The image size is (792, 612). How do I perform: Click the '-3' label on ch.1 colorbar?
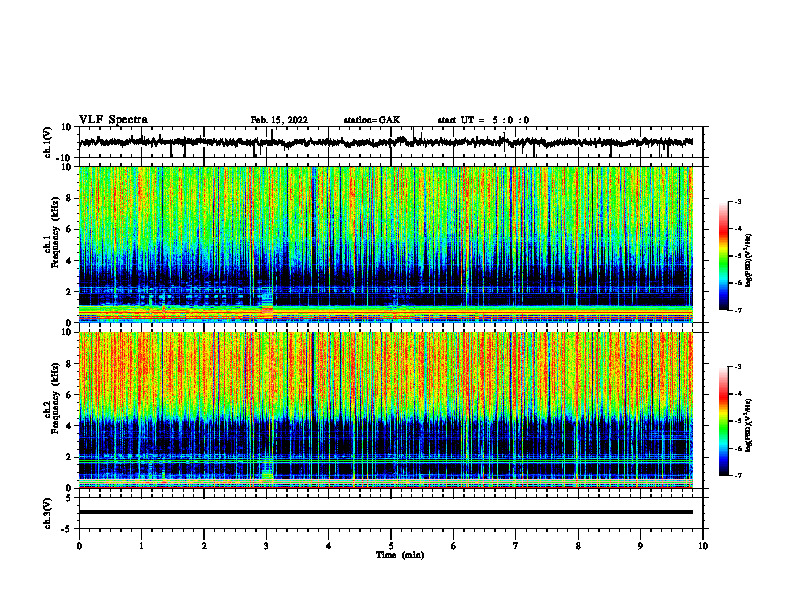pos(737,202)
